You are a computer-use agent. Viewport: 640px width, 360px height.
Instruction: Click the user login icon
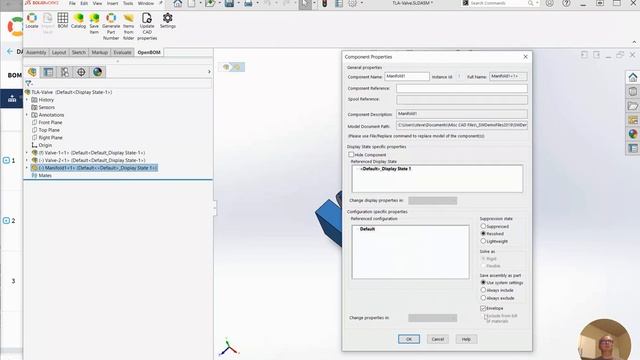[x=550, y=3]
